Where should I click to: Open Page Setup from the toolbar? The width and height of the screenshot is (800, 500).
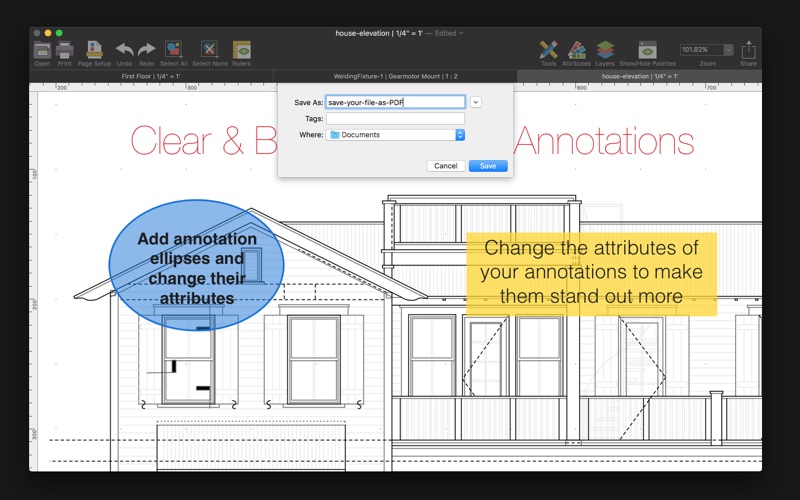tap(94, 50)
